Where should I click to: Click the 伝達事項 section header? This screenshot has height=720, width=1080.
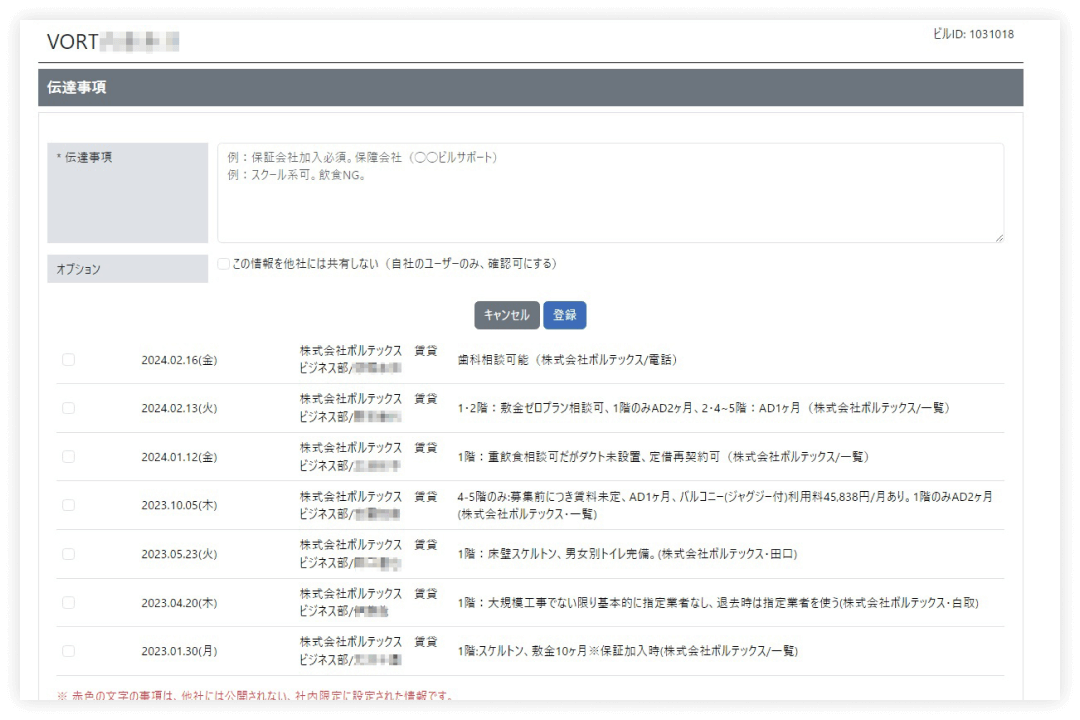coord(530,88)
